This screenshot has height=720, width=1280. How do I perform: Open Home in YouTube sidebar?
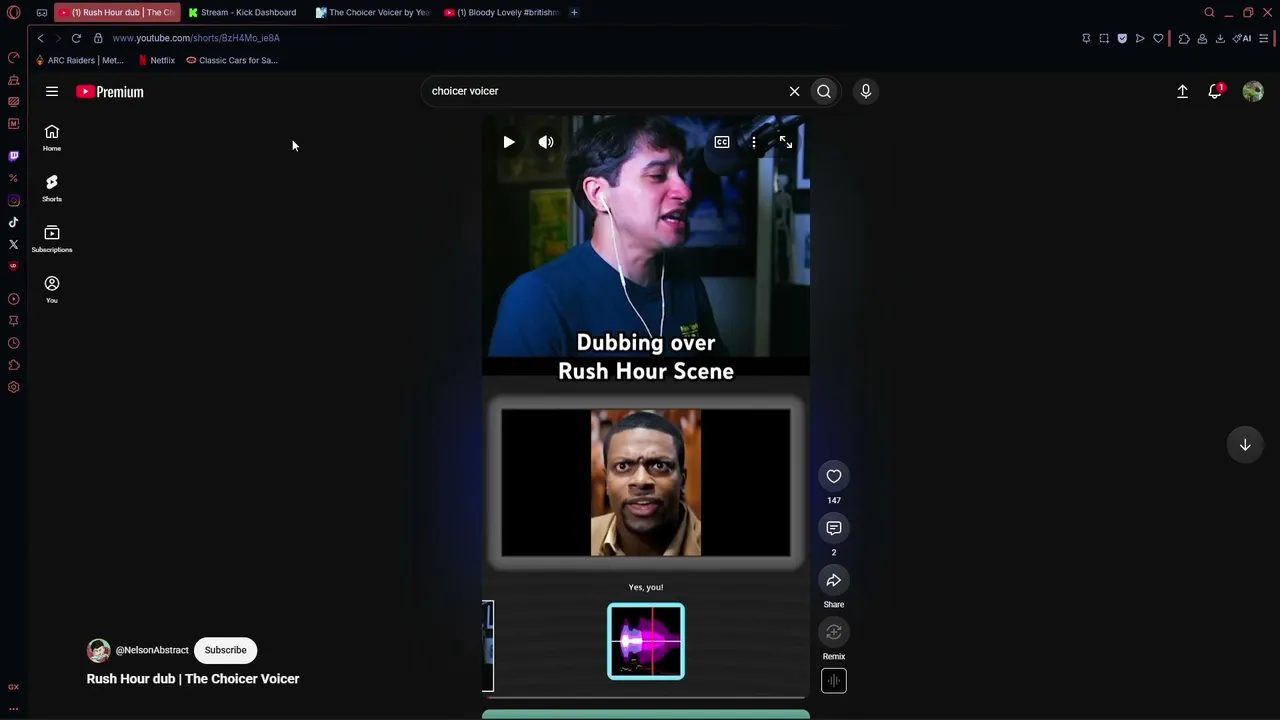click(x=52, y=137)
